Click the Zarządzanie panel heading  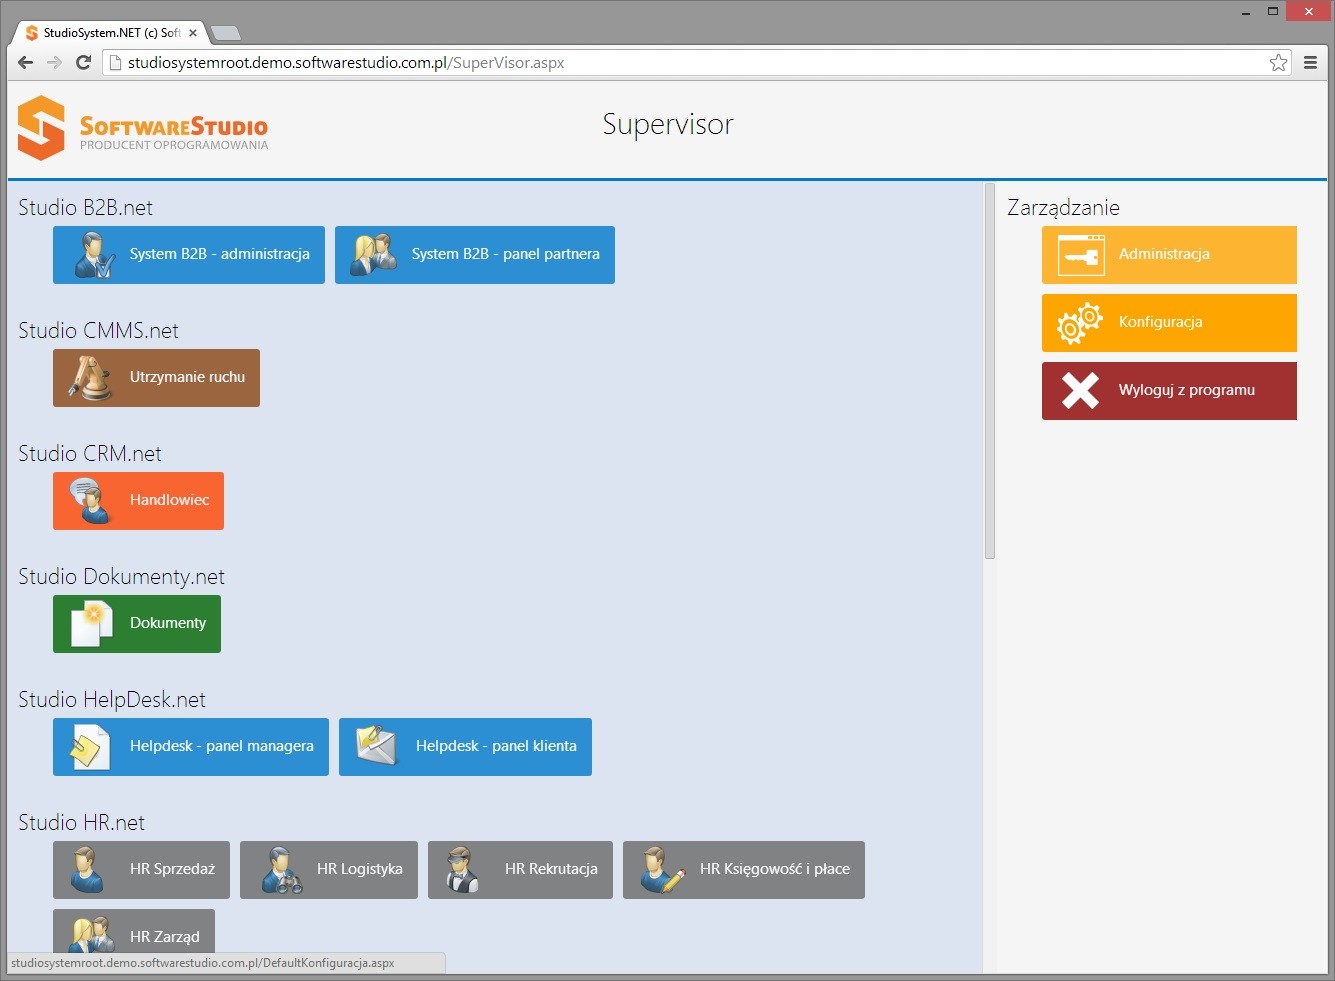[1063, 208]
